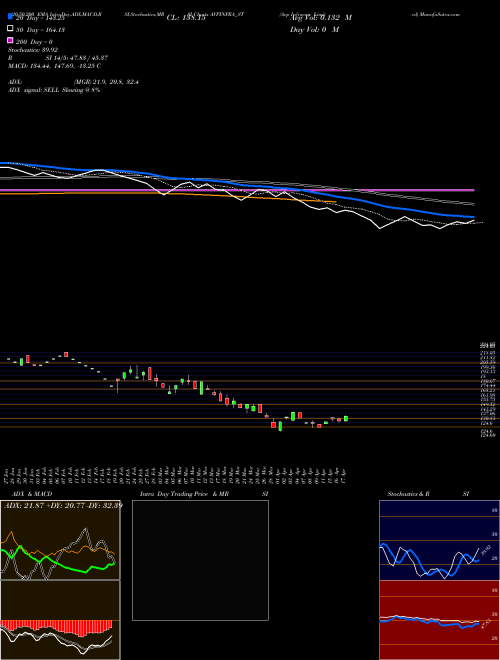The width and height of the screenshot is (500, 660).
Task: Click the magenta 200 Day horizontal line
Action: [237, 190]
